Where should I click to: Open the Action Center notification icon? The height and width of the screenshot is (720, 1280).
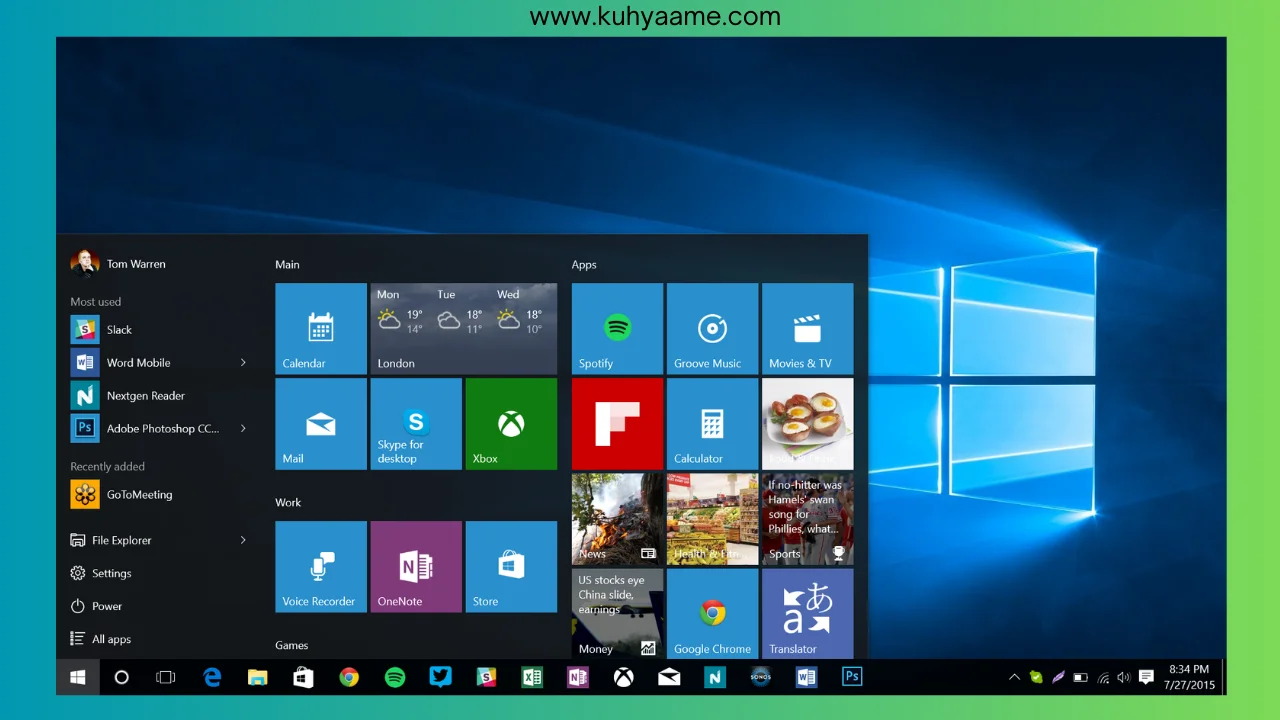[1146, 677]
